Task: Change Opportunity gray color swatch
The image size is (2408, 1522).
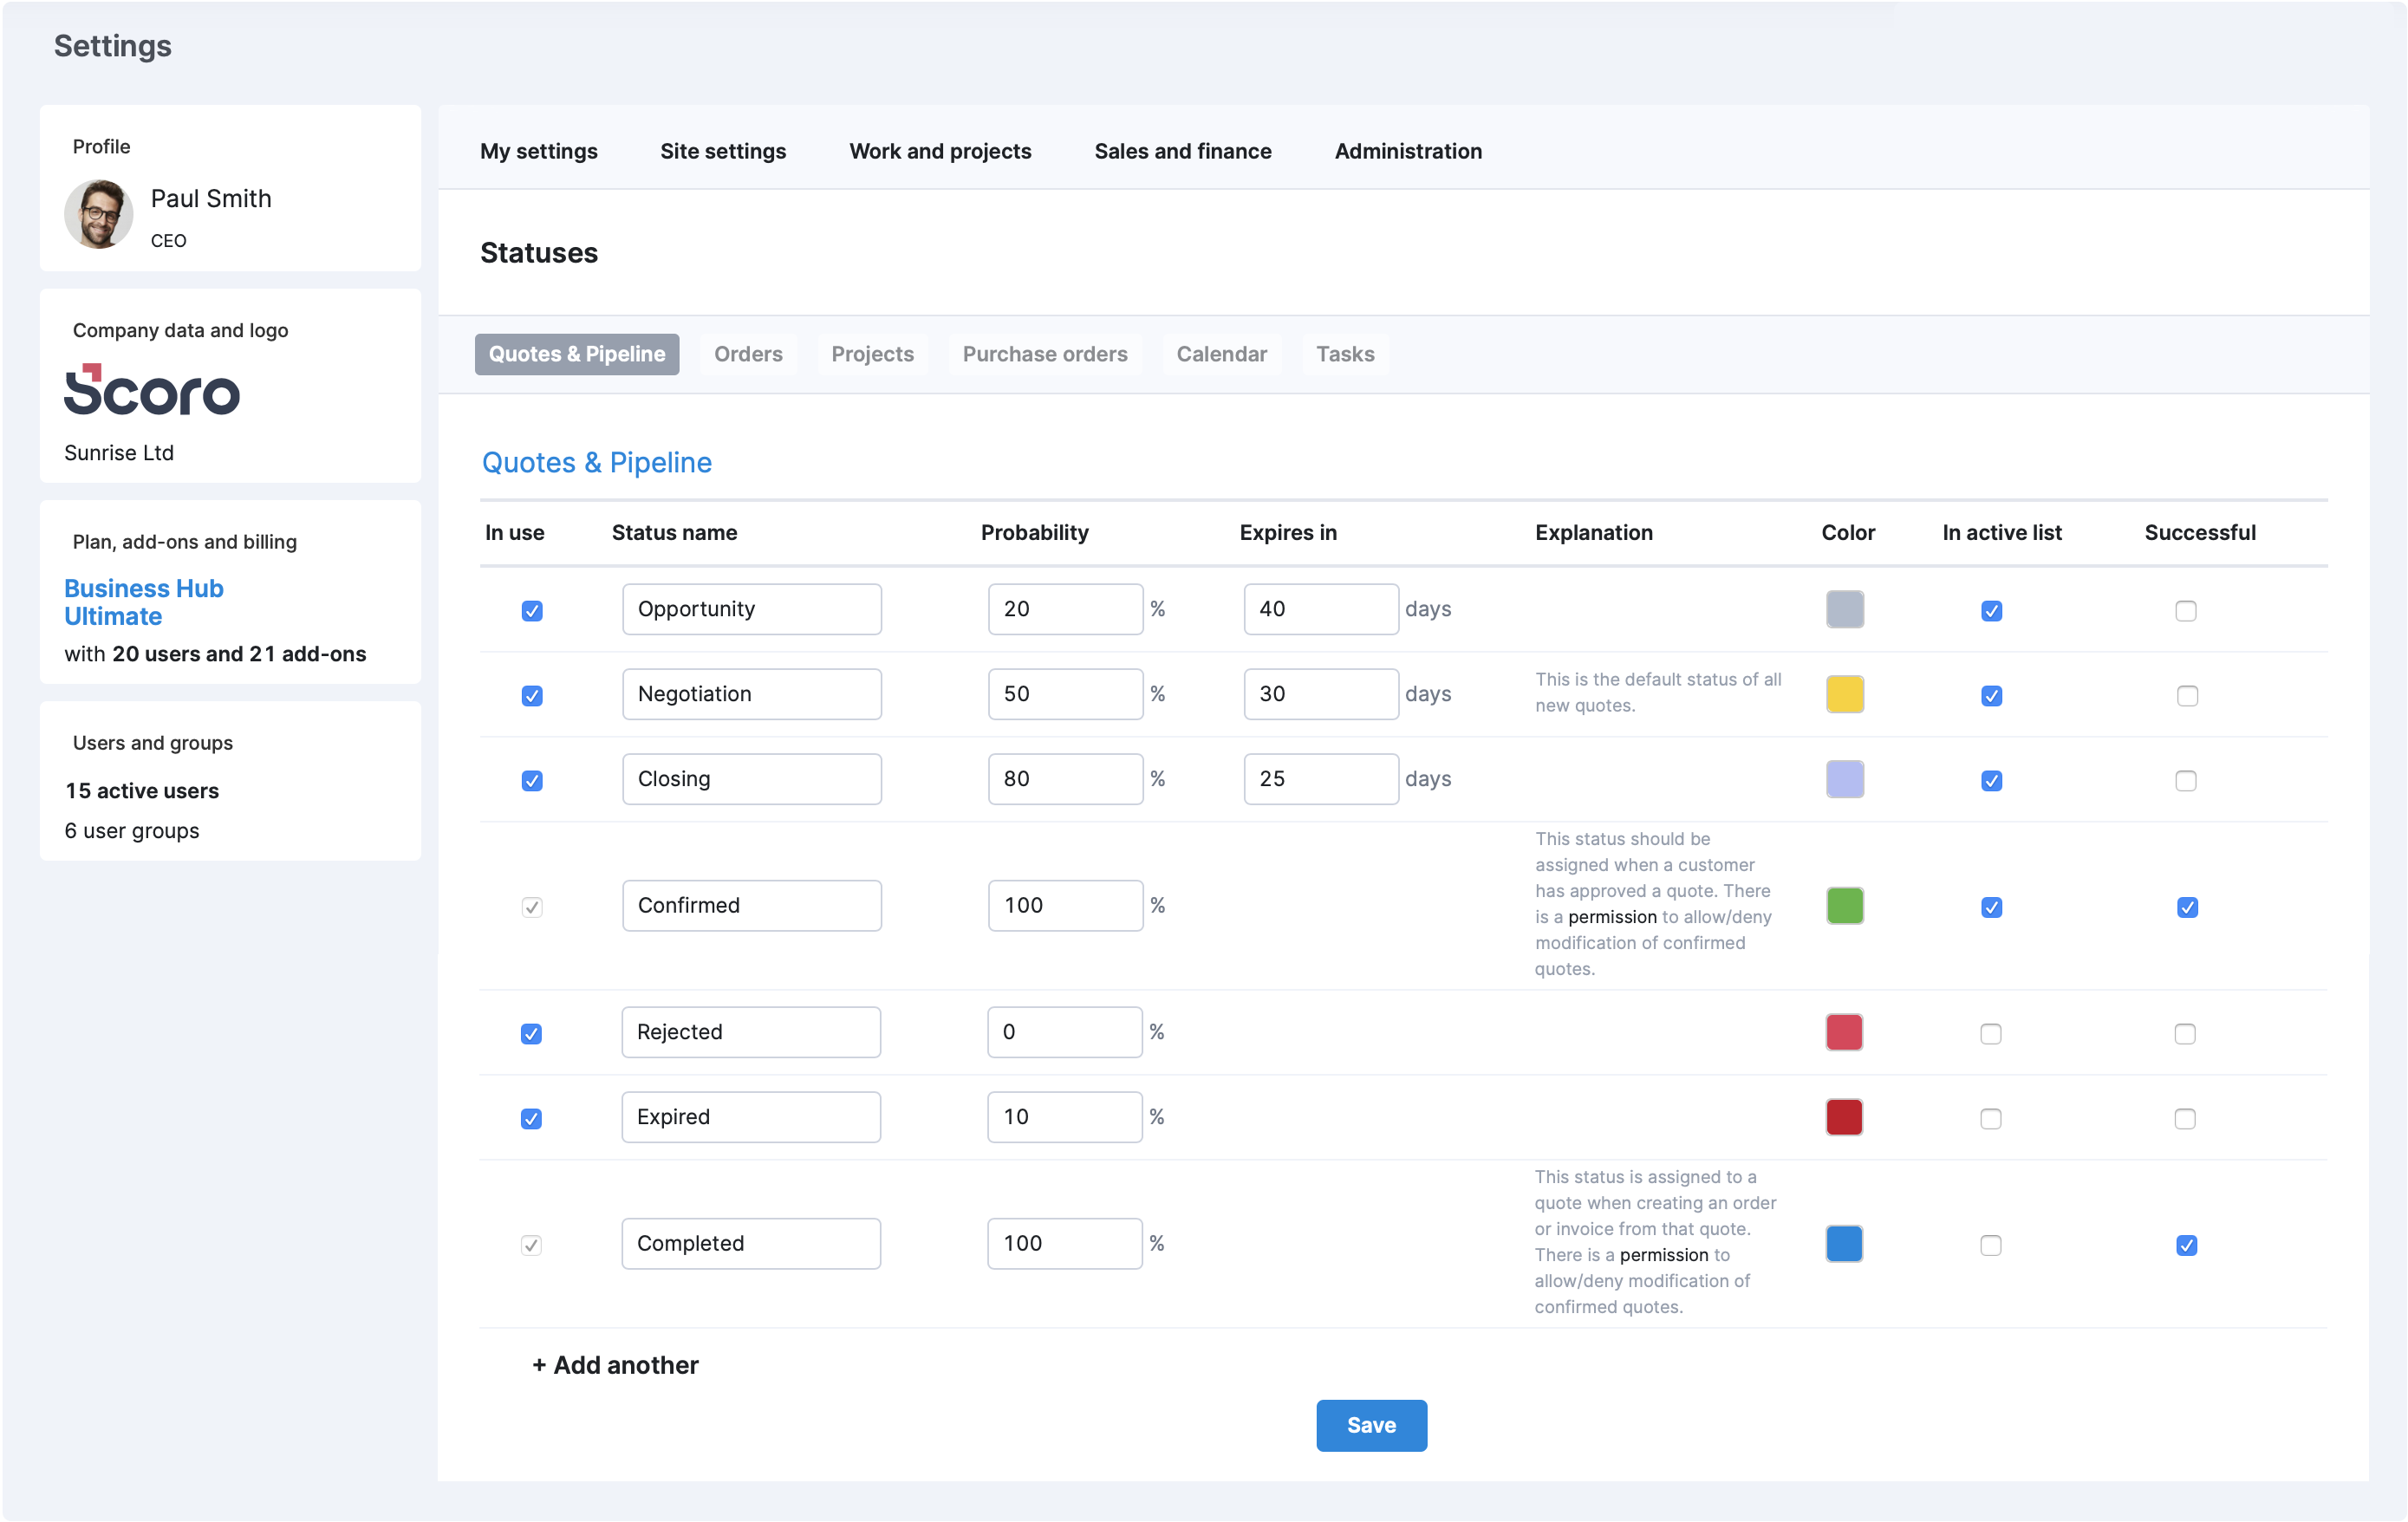Action: [x=1845, y=609]
